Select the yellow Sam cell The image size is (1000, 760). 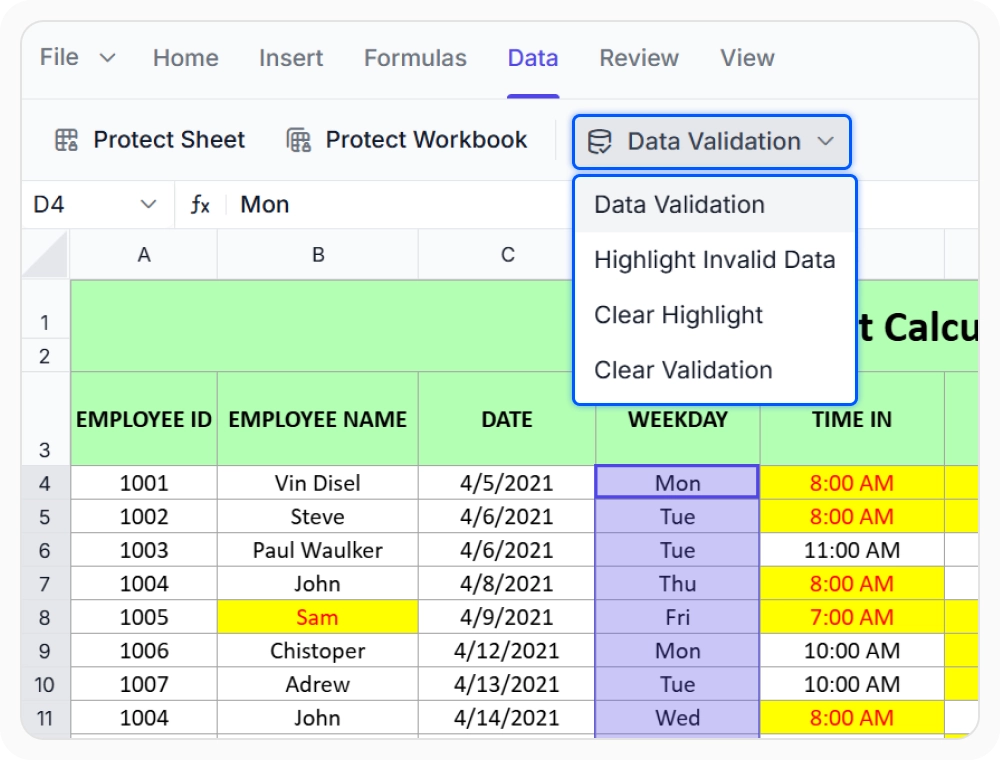pos(318,617)
